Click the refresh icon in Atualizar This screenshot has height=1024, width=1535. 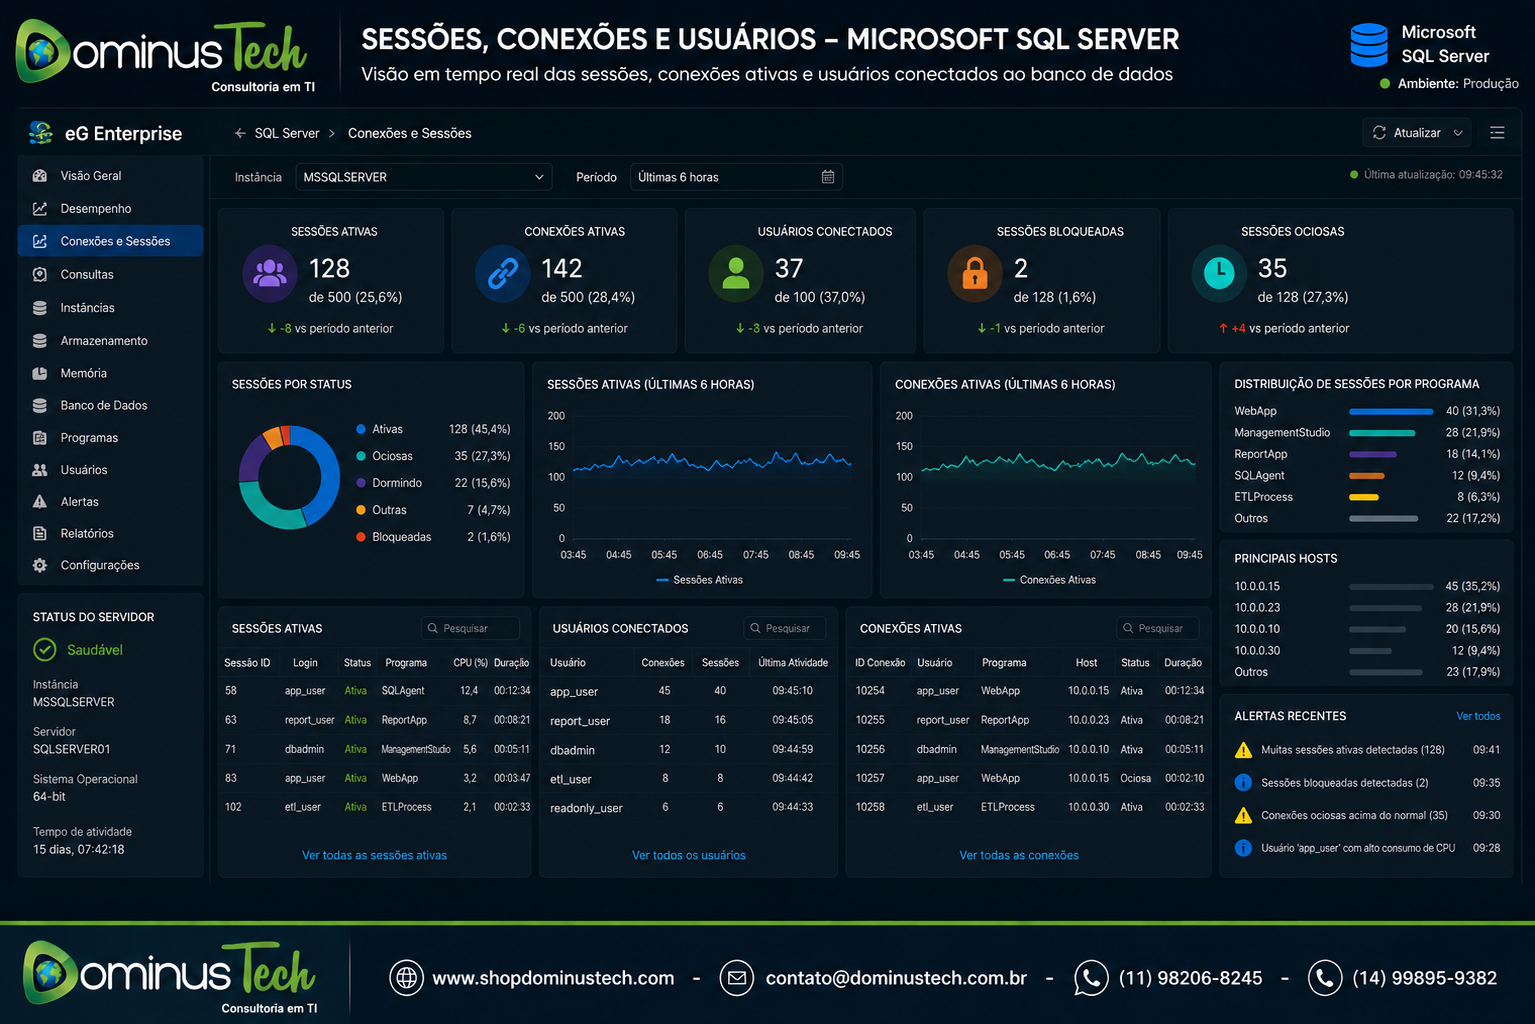(1379, 133)
